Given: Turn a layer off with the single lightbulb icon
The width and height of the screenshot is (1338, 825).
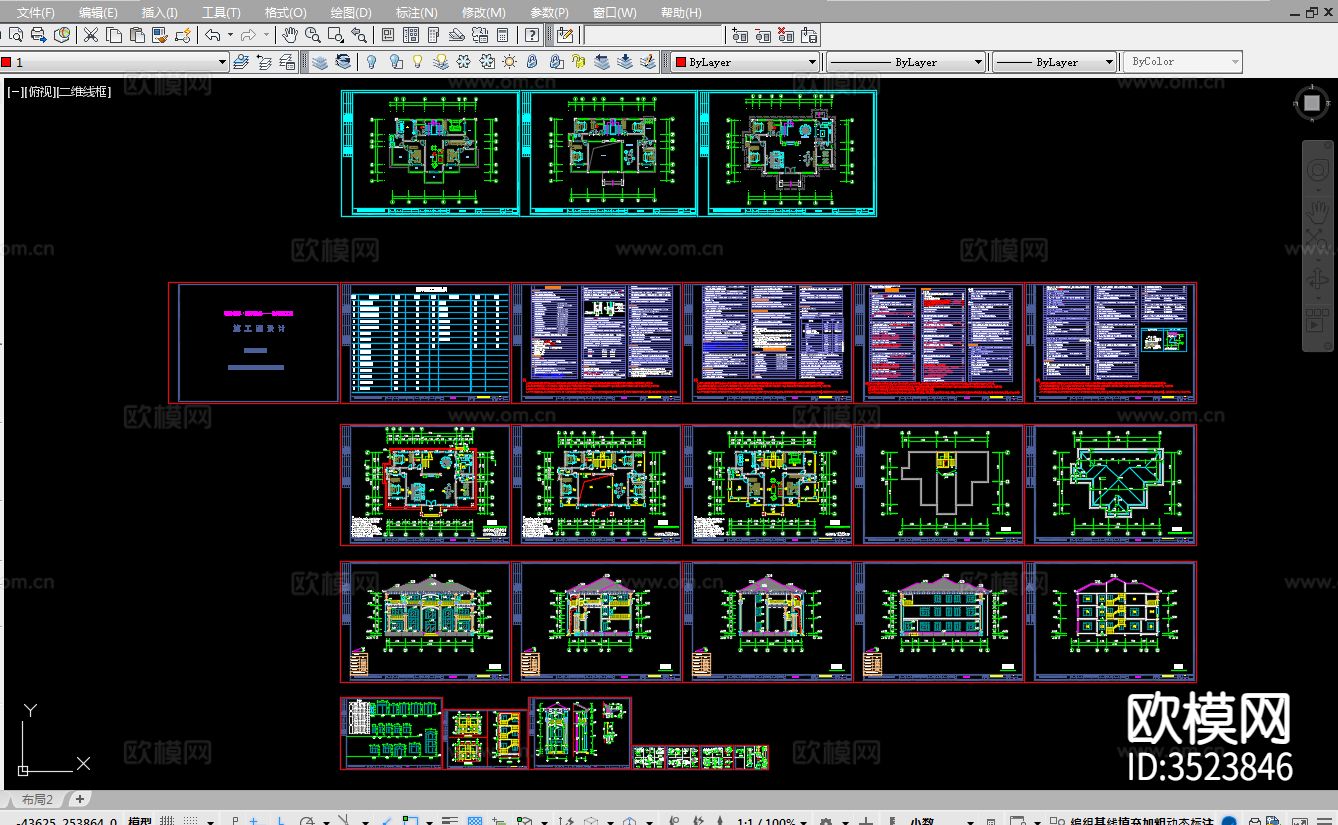Looking at the screenshot, I should point(371,62).
